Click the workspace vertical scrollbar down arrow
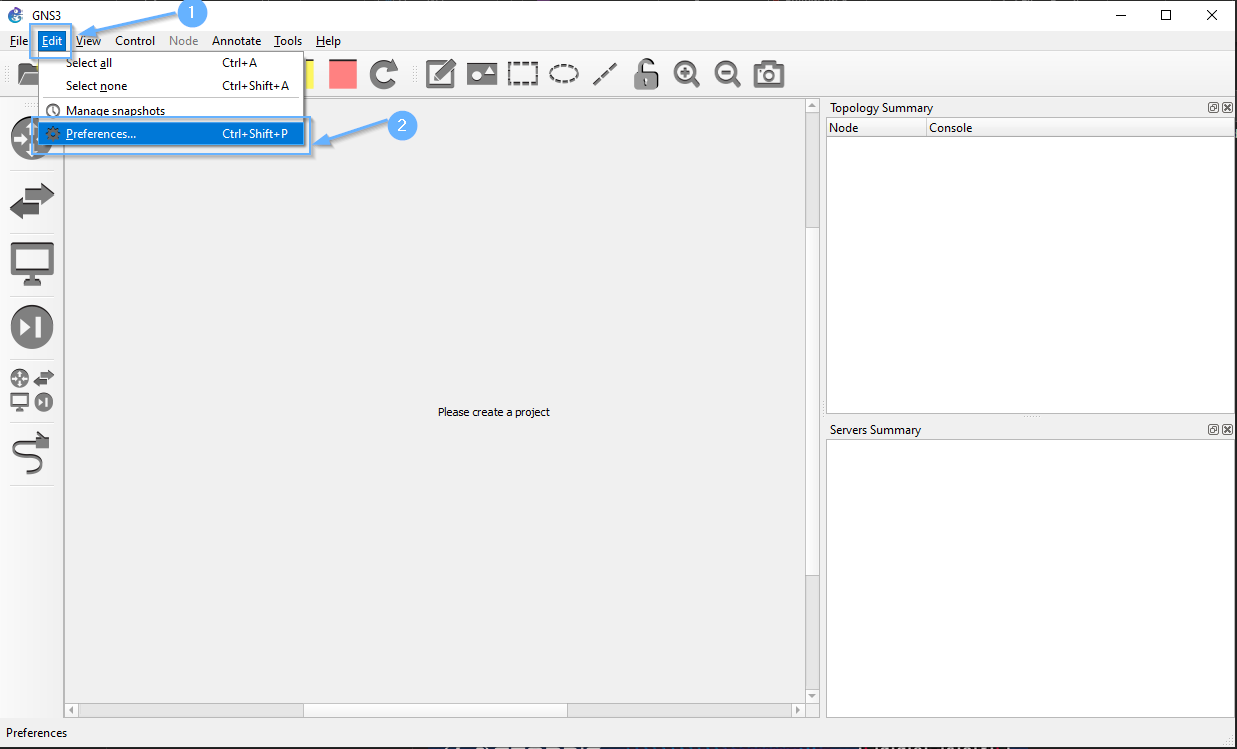The image size is (1237, 749). (x=812, y=696)
